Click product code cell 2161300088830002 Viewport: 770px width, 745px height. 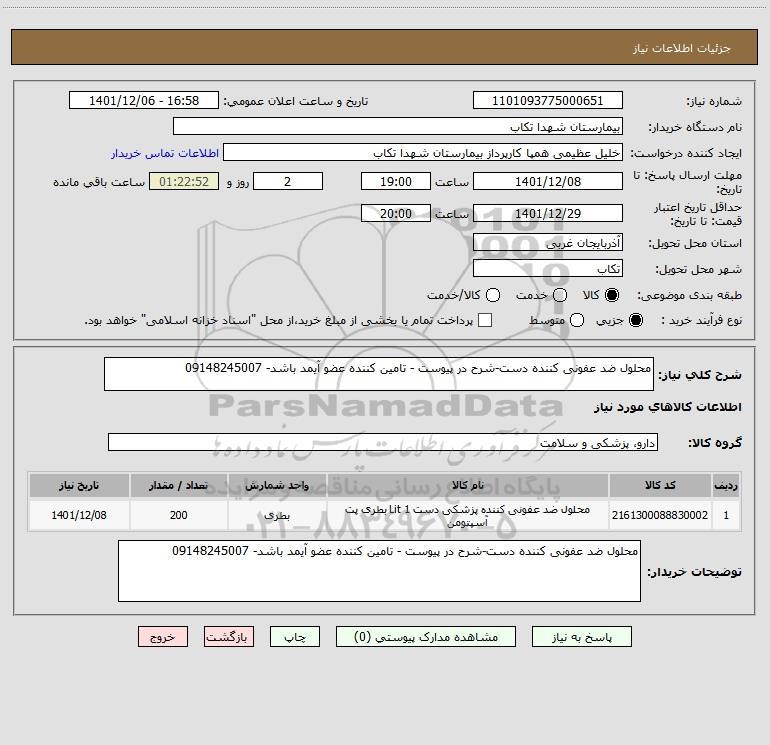pos(660,515)
